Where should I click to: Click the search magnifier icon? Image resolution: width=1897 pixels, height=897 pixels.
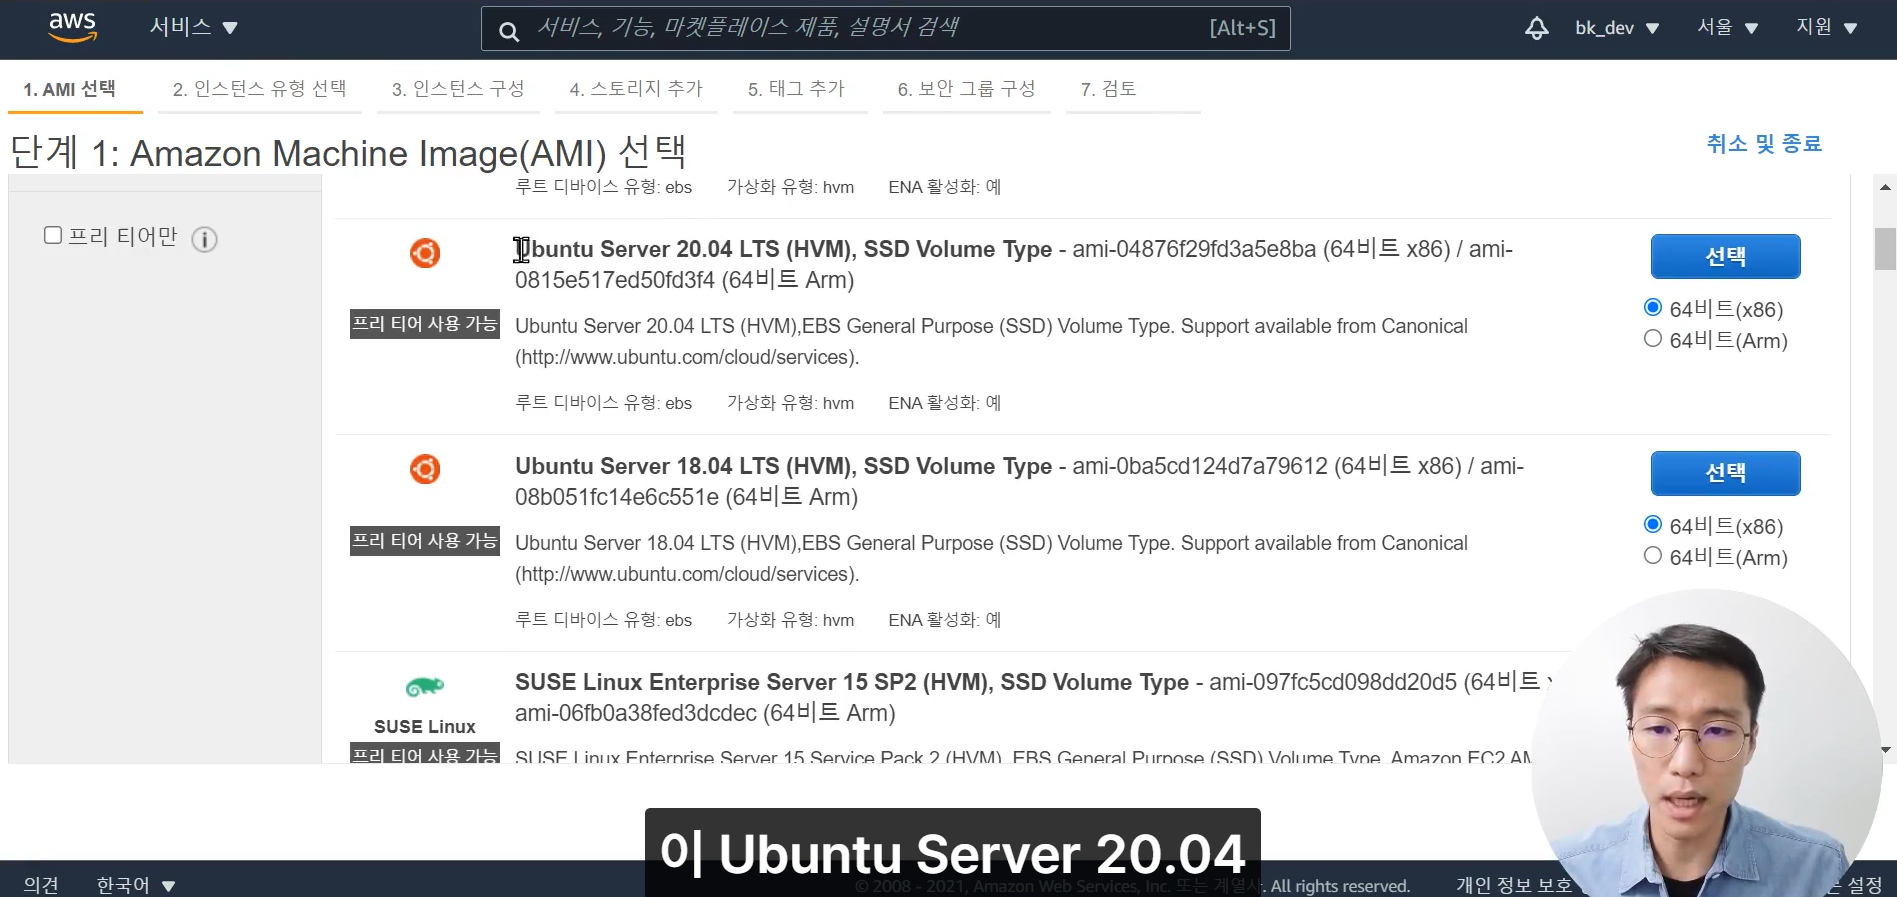tap(509, 31)
